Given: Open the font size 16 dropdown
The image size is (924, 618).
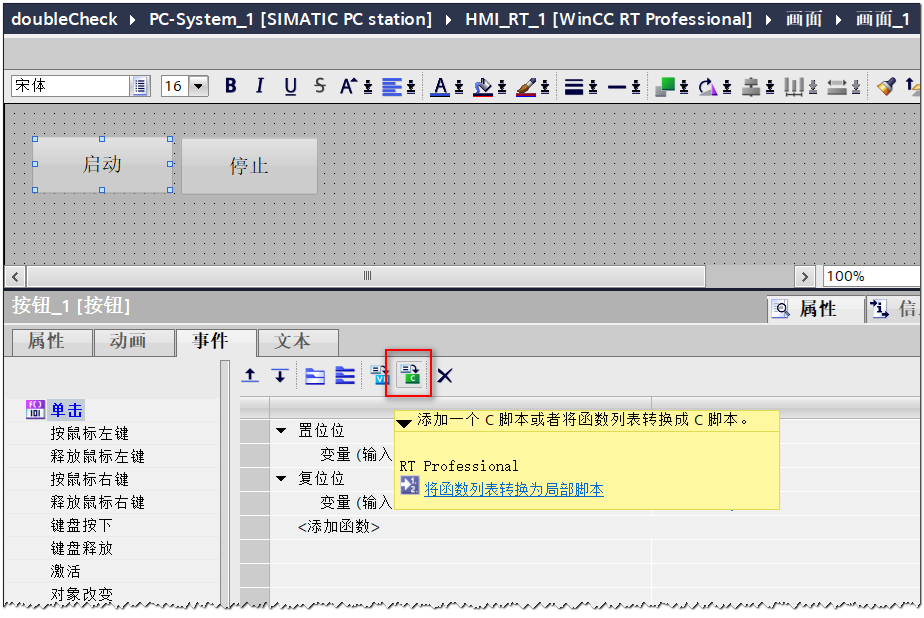Looking at the screenshot, I should point(198,86).
